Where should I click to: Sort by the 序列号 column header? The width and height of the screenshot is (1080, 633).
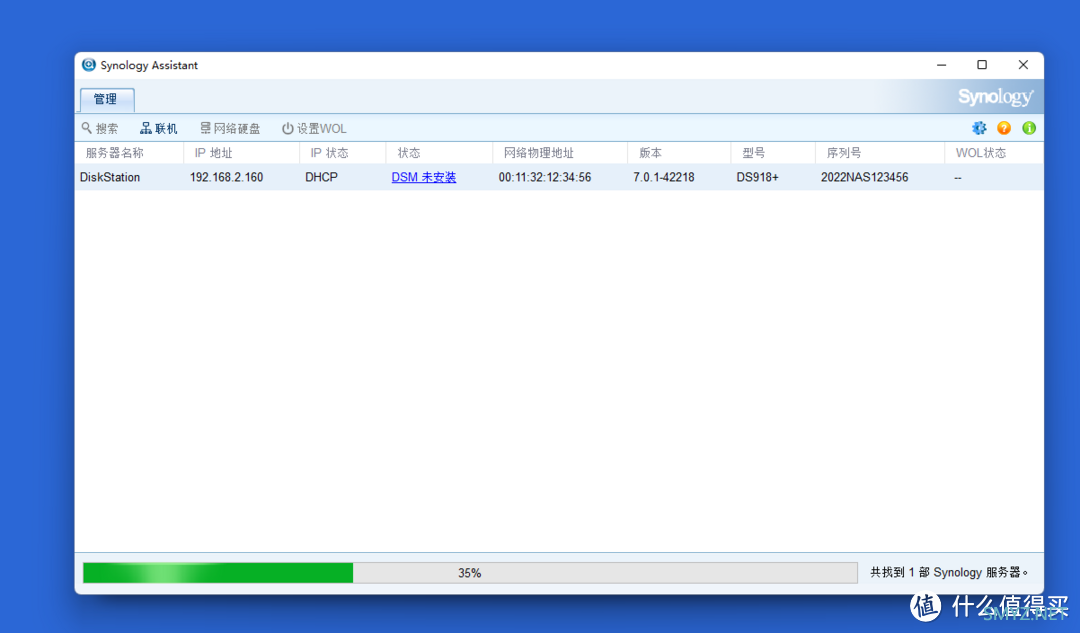880,153
